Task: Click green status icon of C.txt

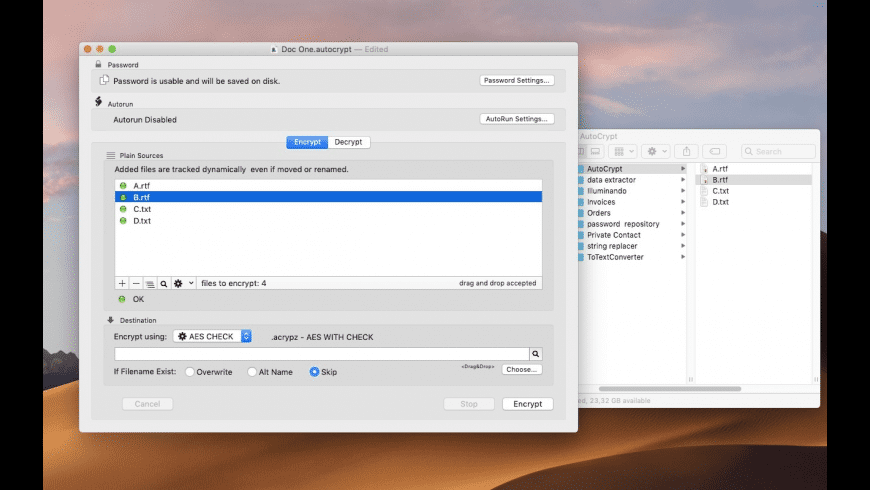Action: click(x=123, y=209)
